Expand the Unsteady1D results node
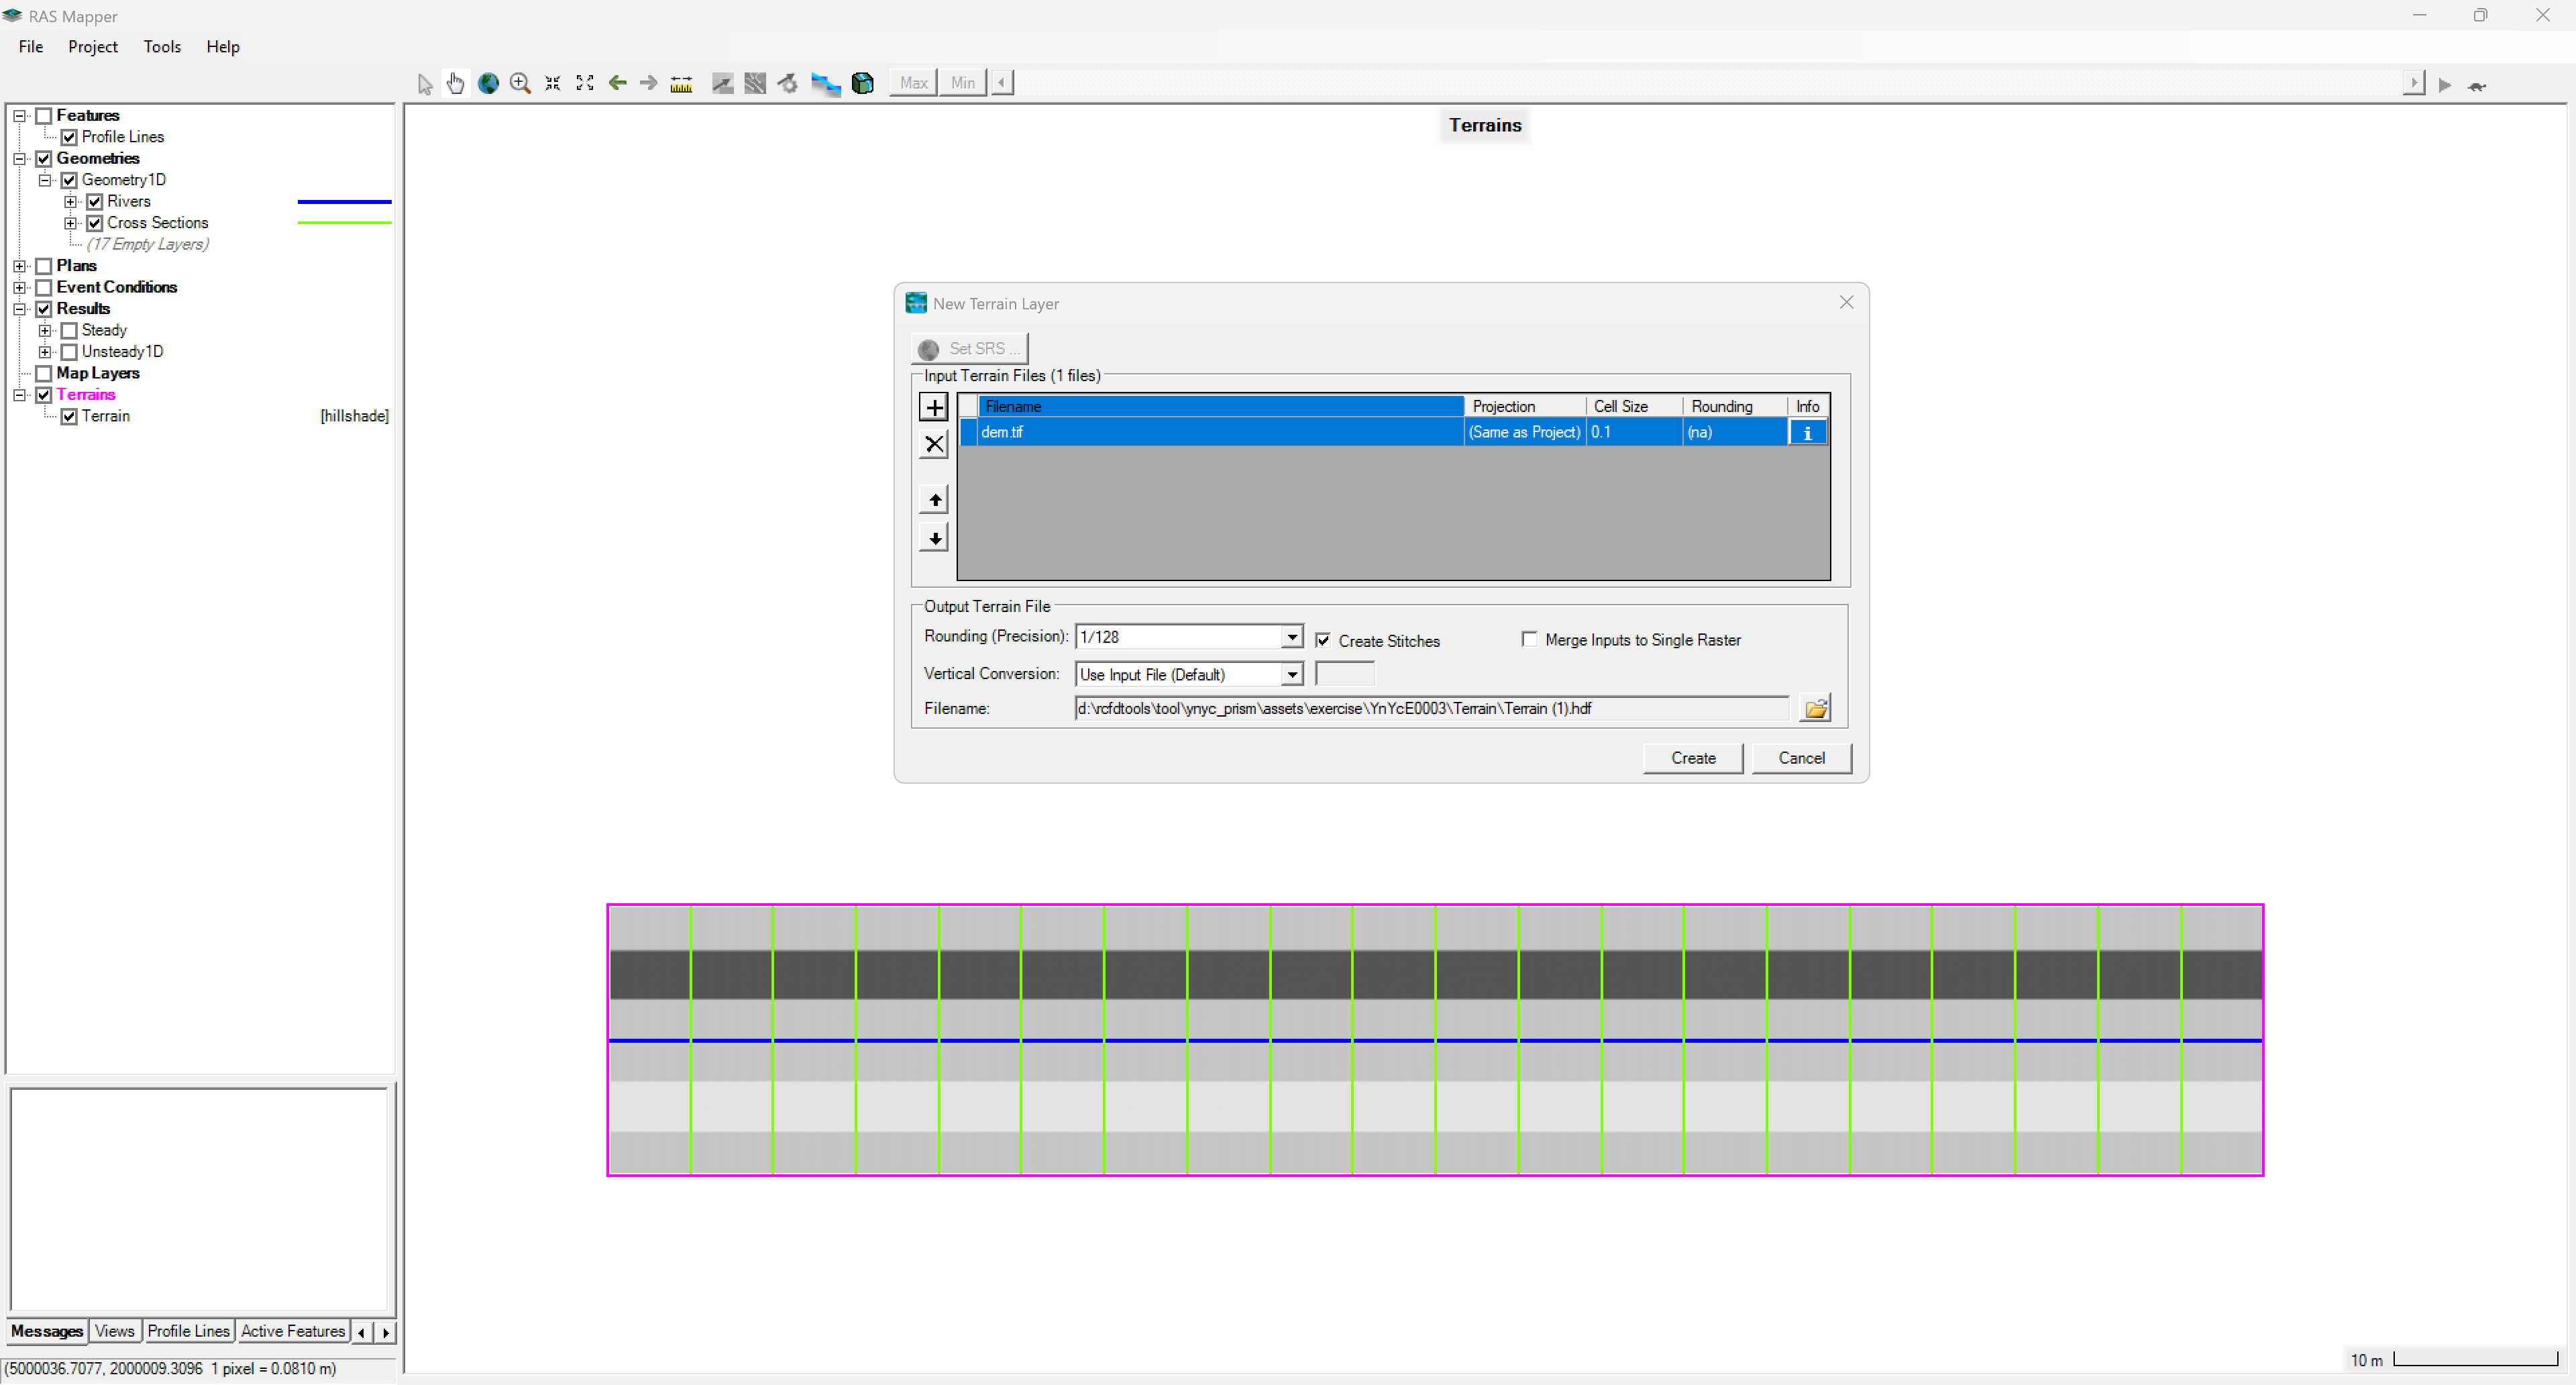2576x1385 pixels. pyautogui.click(x=45, y=352)
